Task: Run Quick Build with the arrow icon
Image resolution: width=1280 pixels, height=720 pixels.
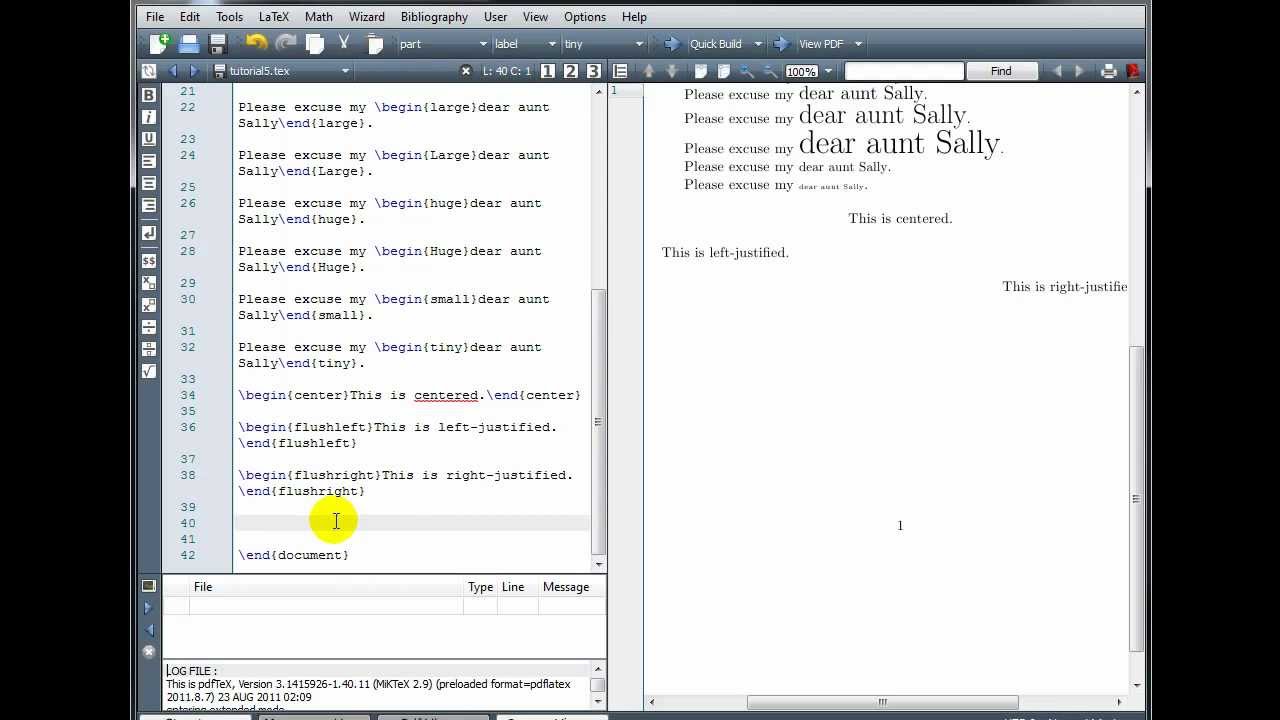Action: [x=672, y=44]
